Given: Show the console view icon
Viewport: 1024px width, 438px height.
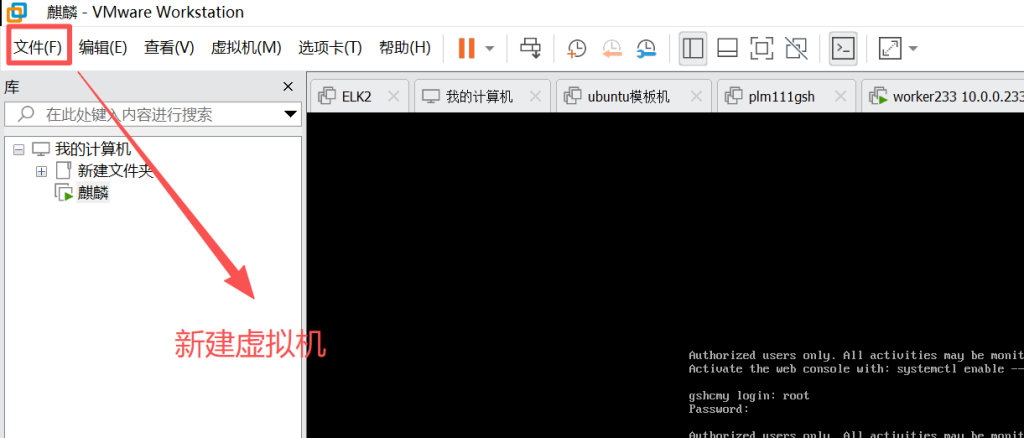Looking at the screenshot, I should (x=844, y=48).
